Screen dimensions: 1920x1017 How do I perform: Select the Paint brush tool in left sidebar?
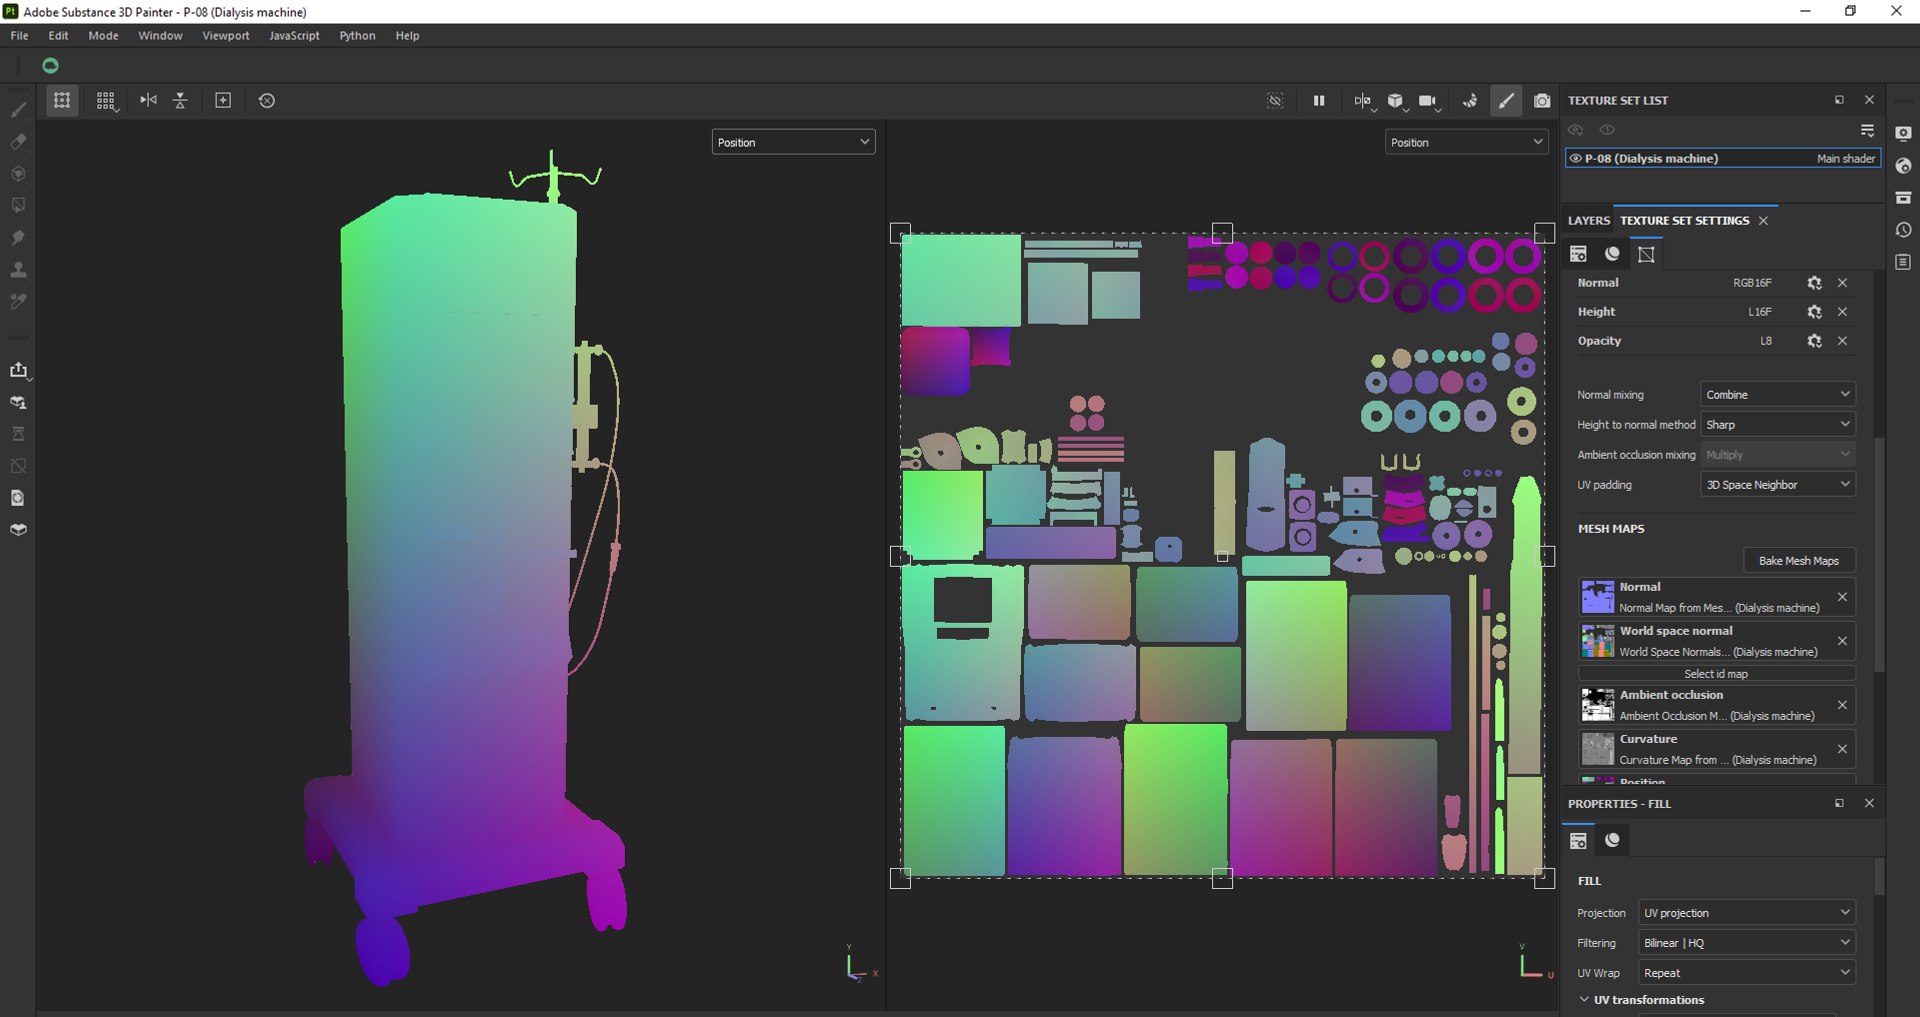pyautogui.click(x=18, y=109)
